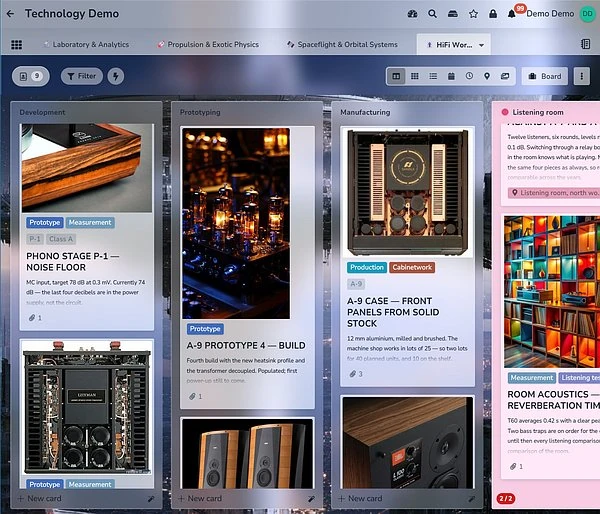600x514 pixels.
Task: Open the Filter button
Action: pyautogui.click(x=82, y=76)
